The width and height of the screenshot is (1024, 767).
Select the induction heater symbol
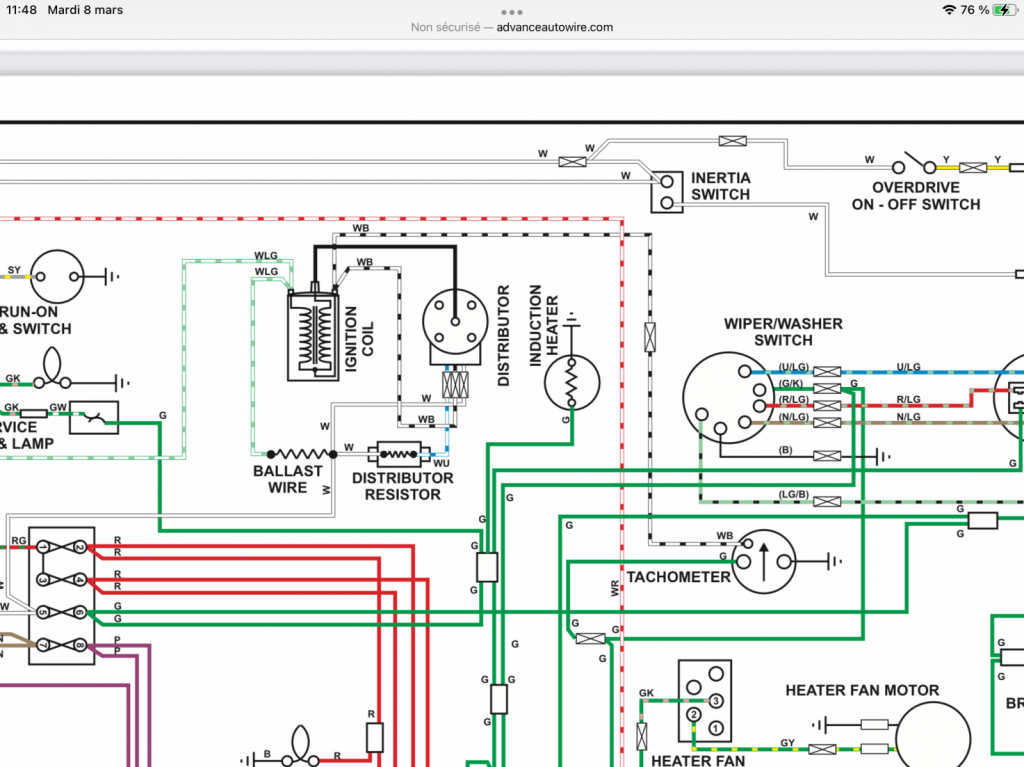[x=571, y=382]
